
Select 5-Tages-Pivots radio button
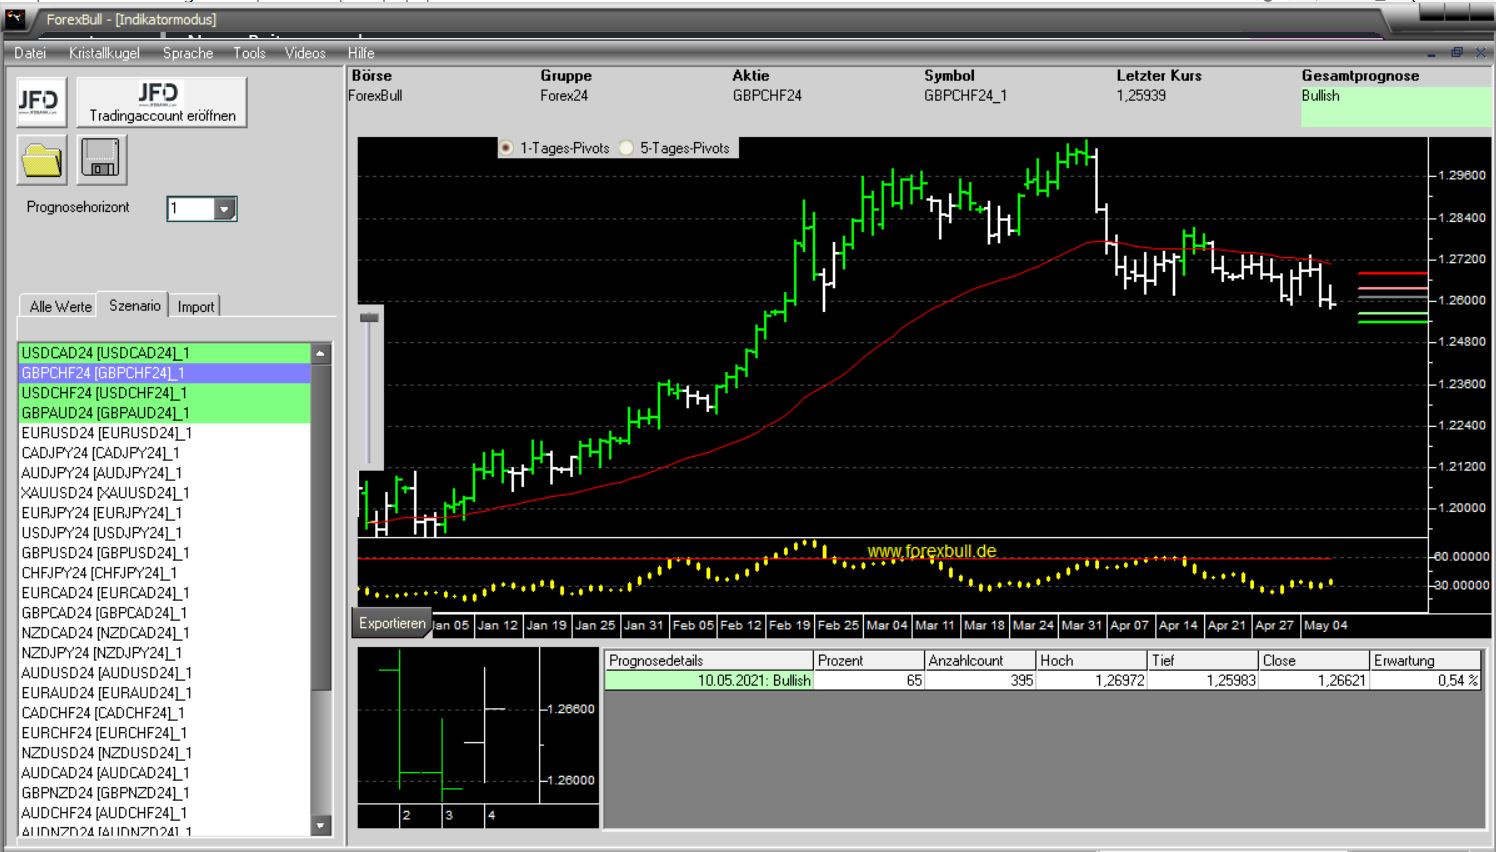pyautogui.click(x=626, y=148)
